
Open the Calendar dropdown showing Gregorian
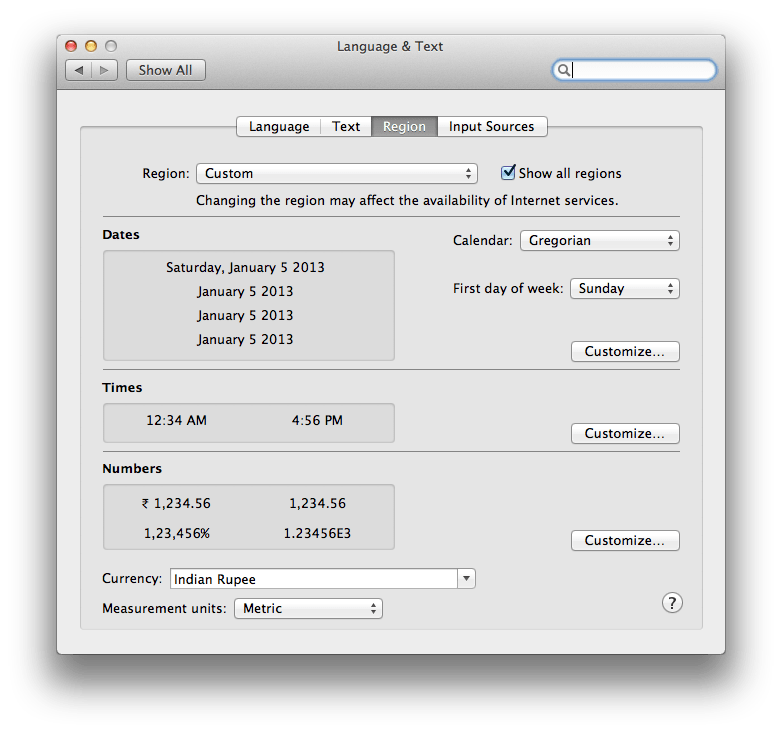click(599, 241)
